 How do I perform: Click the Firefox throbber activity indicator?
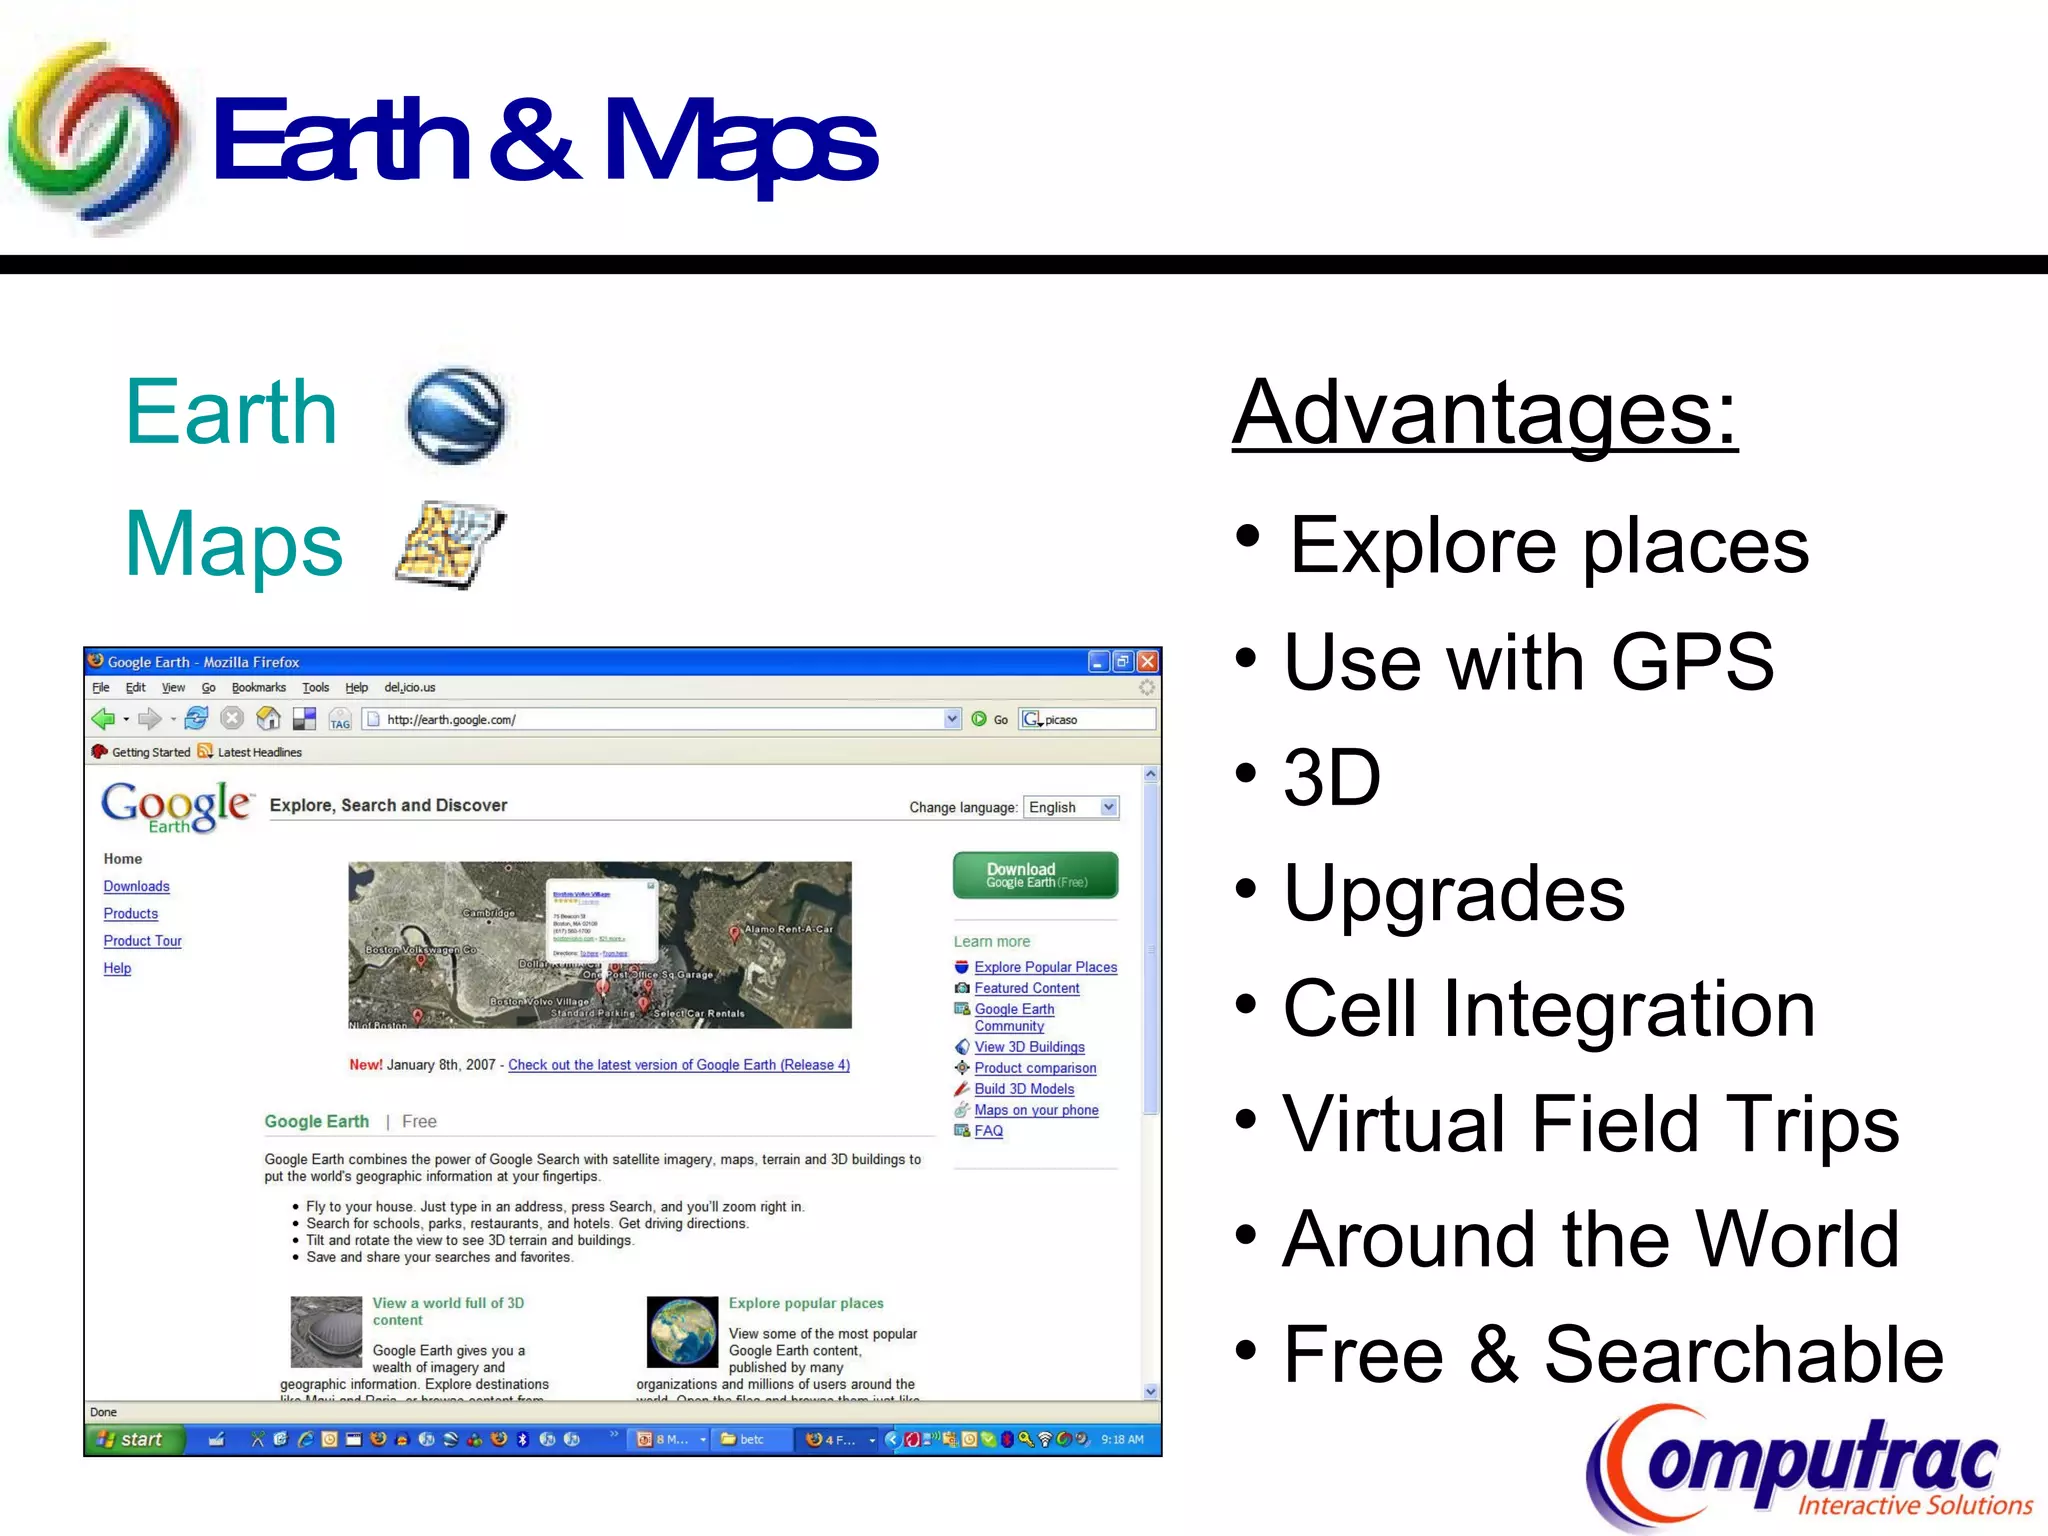pyautogui.click(x=1146, y=687)
